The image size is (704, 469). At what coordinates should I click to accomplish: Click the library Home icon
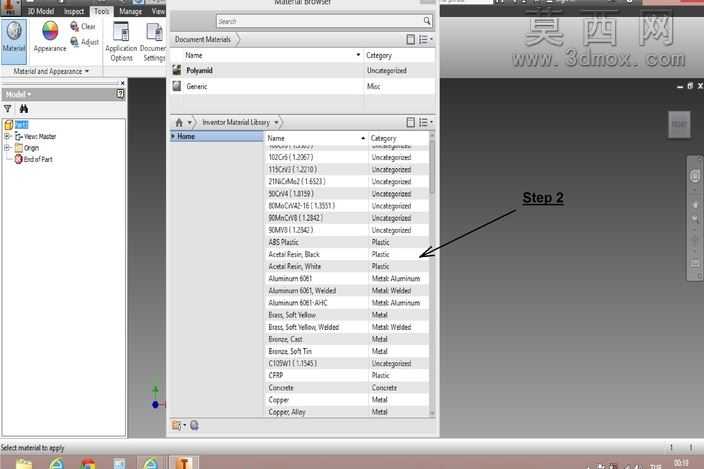pyautogui.click(x=179, y=122)
